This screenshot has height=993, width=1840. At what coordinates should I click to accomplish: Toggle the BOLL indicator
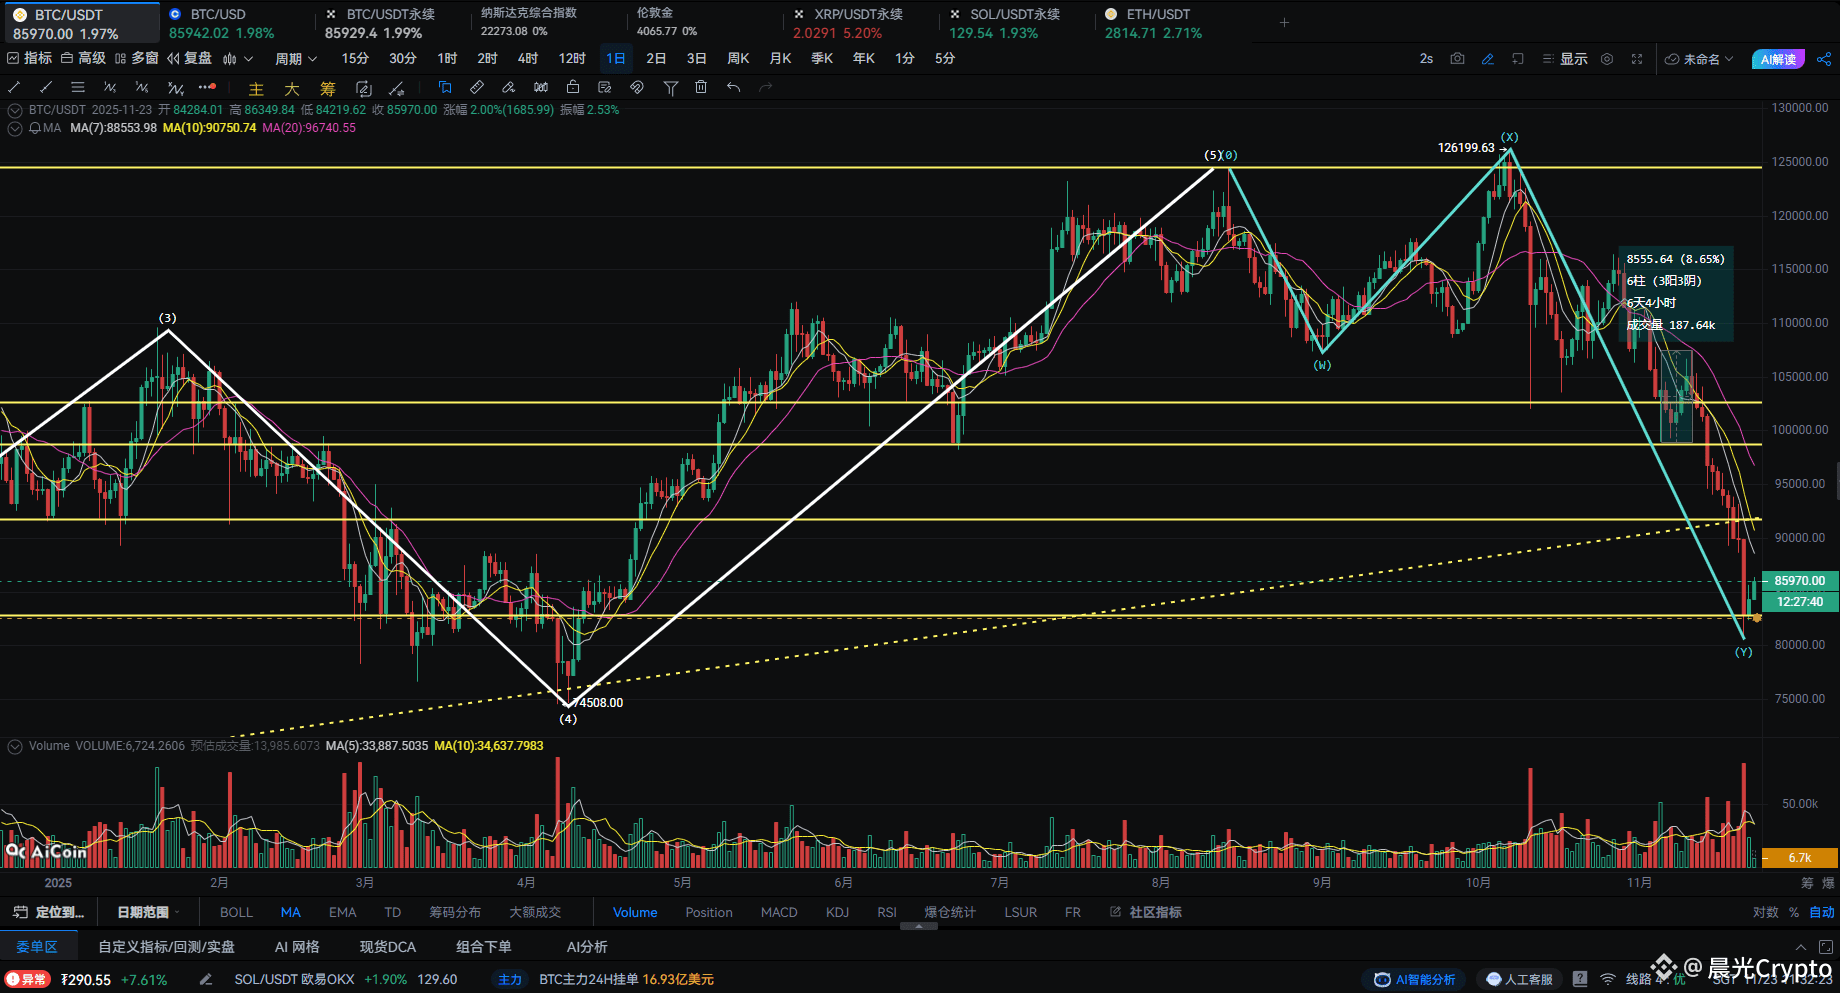pyautogui.click(x=236, y=912)
